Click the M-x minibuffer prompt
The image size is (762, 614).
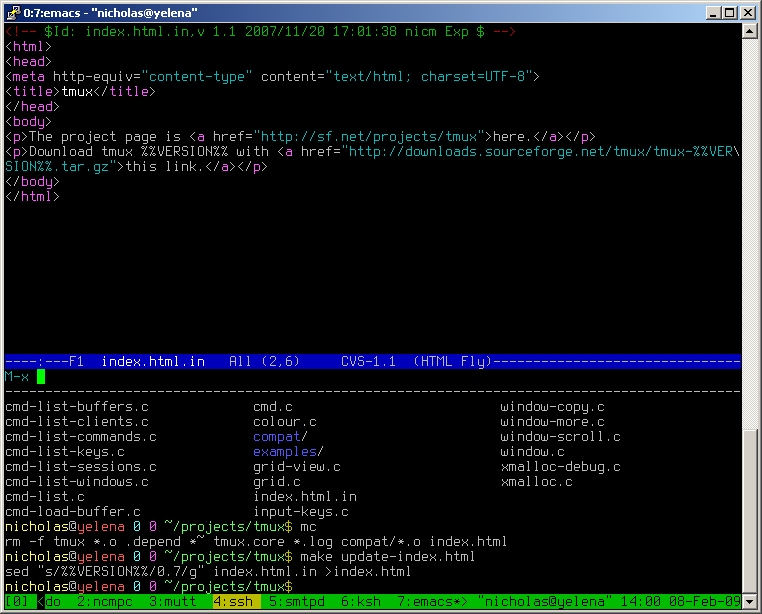click(17, 377)
